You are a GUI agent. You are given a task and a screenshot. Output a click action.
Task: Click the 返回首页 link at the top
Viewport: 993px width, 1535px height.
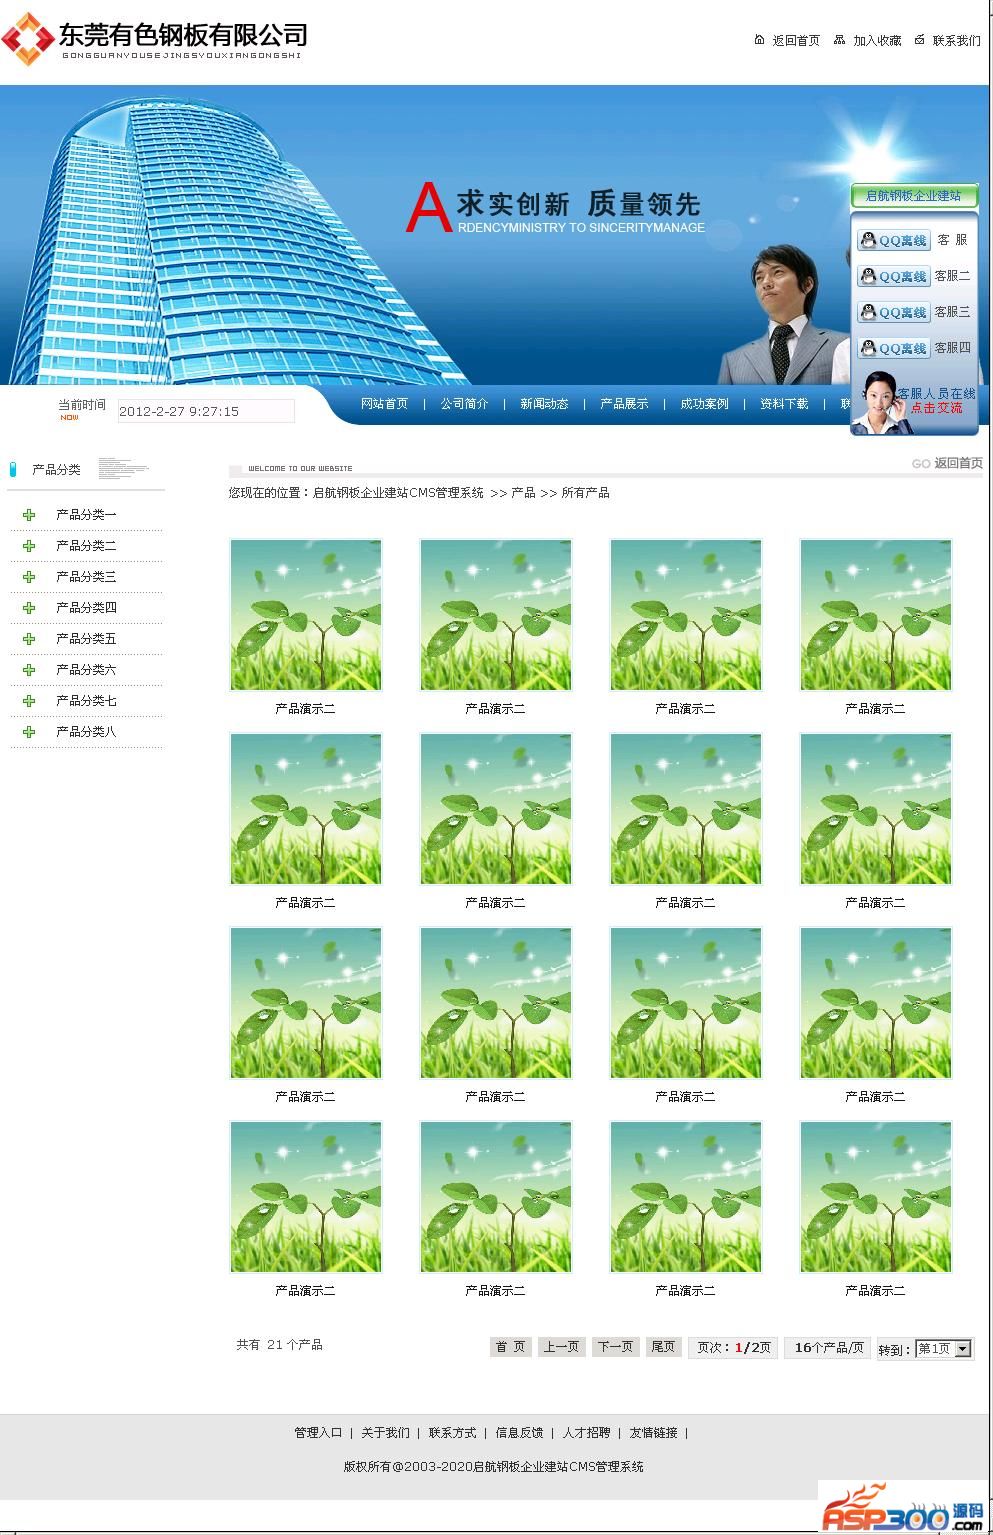(x=796, y=41)
